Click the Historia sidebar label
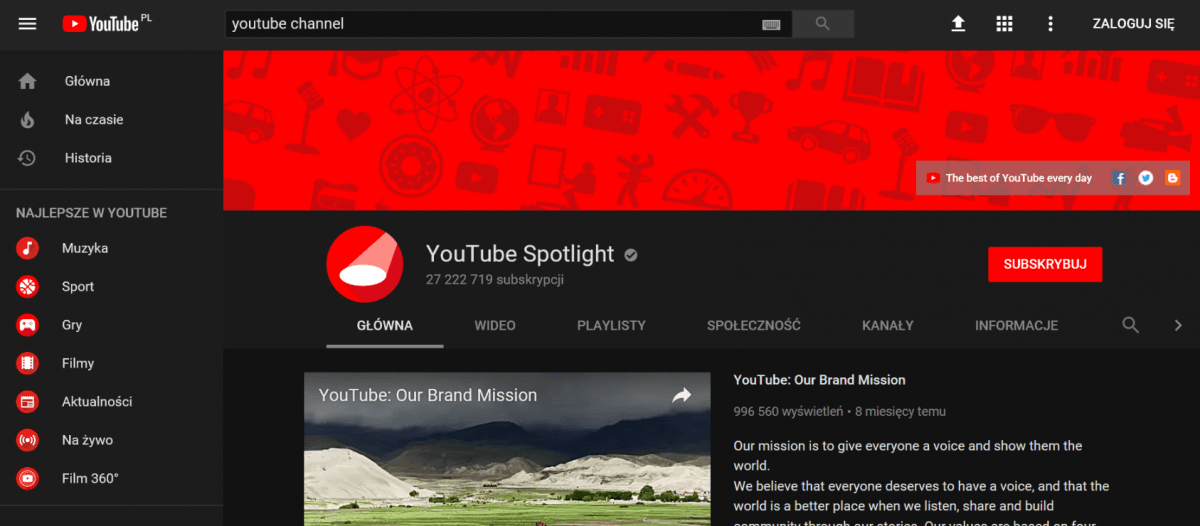 [88, 158]
